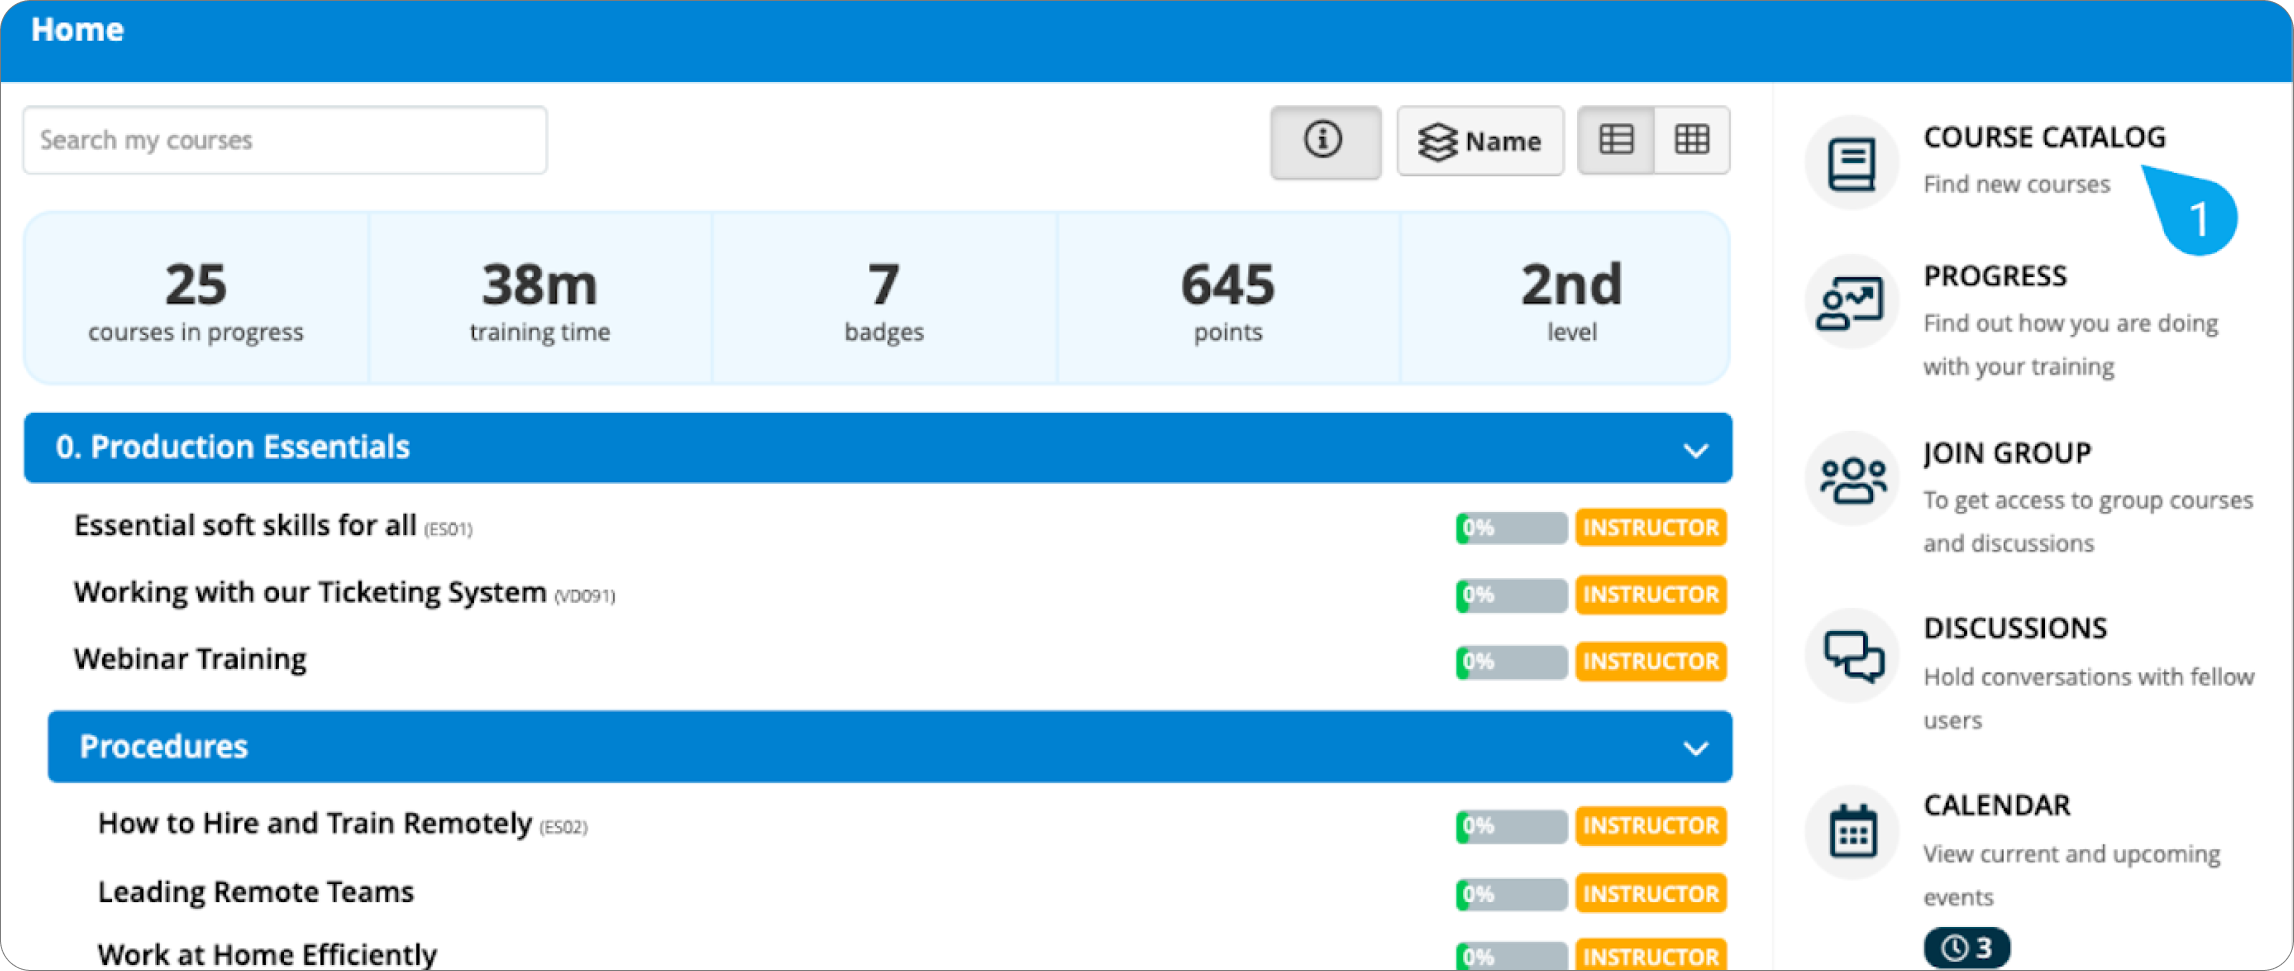
Task: Click the numbered 1 callout marker
Action: point(2198,218)
